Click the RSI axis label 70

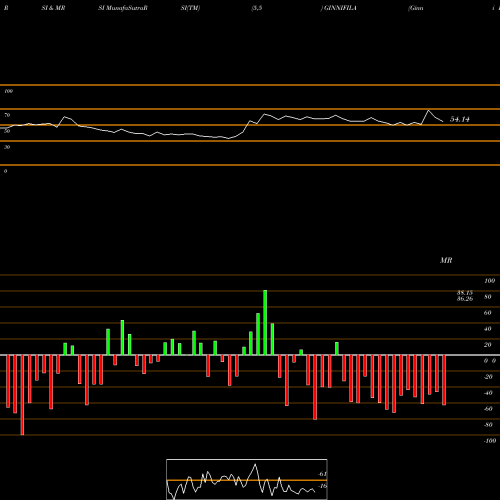point(7,115)
